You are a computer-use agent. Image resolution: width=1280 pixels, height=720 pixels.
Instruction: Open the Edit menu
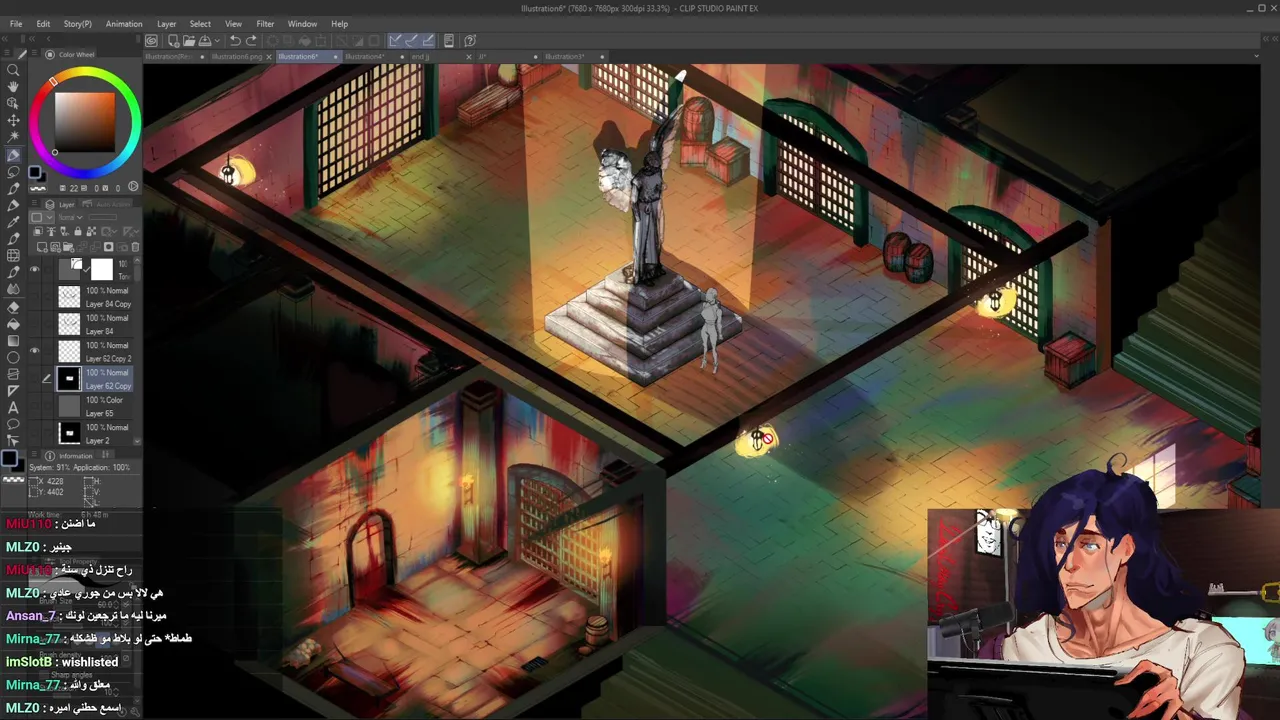click(43, 24)
